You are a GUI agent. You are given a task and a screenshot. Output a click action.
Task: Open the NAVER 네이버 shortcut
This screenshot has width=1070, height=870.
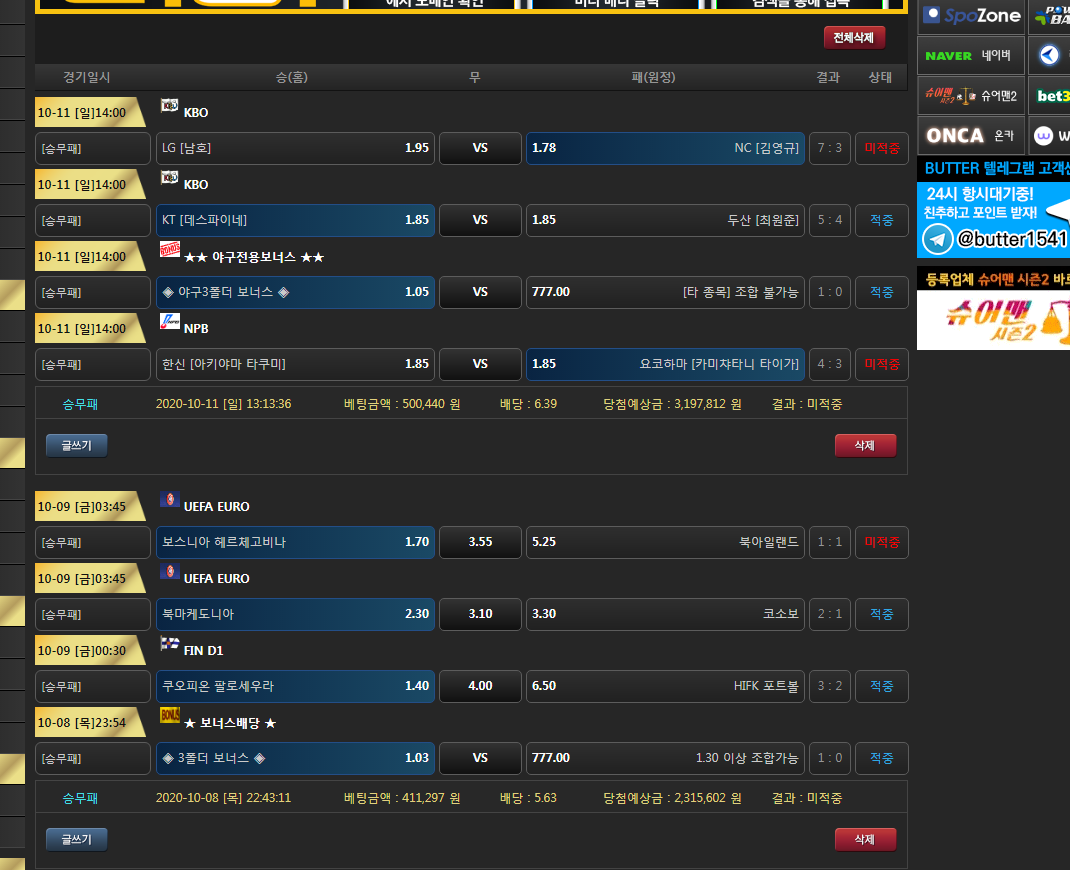[970, 55]
